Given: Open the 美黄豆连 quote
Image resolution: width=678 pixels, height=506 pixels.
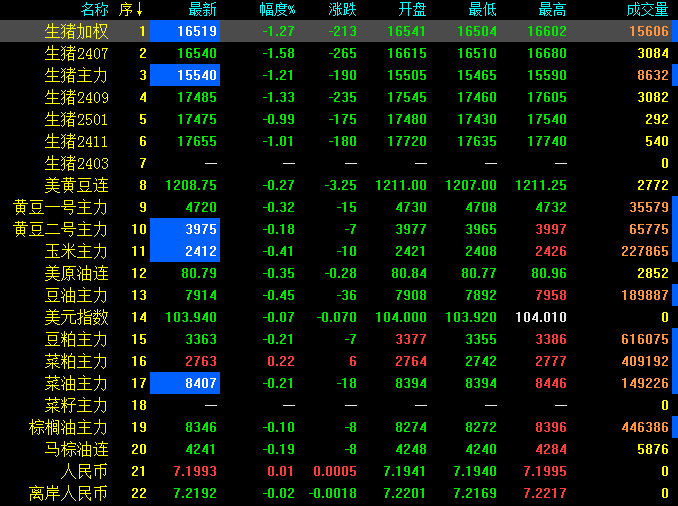Looking at the screenshot, I should pyautogui.click(x=76, y=186).
